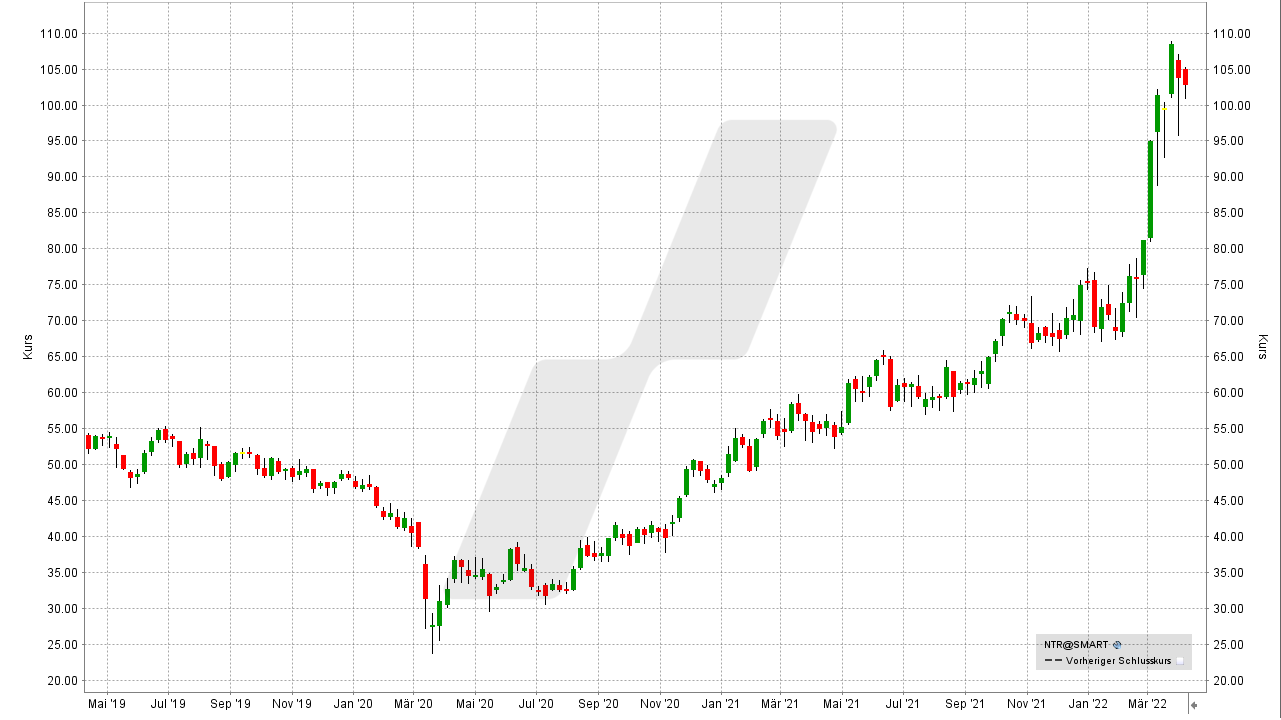Click the Mai '19 date label
Image resolution: width=1281 pixels, height=720 pixels.
(x=107, y=704)
